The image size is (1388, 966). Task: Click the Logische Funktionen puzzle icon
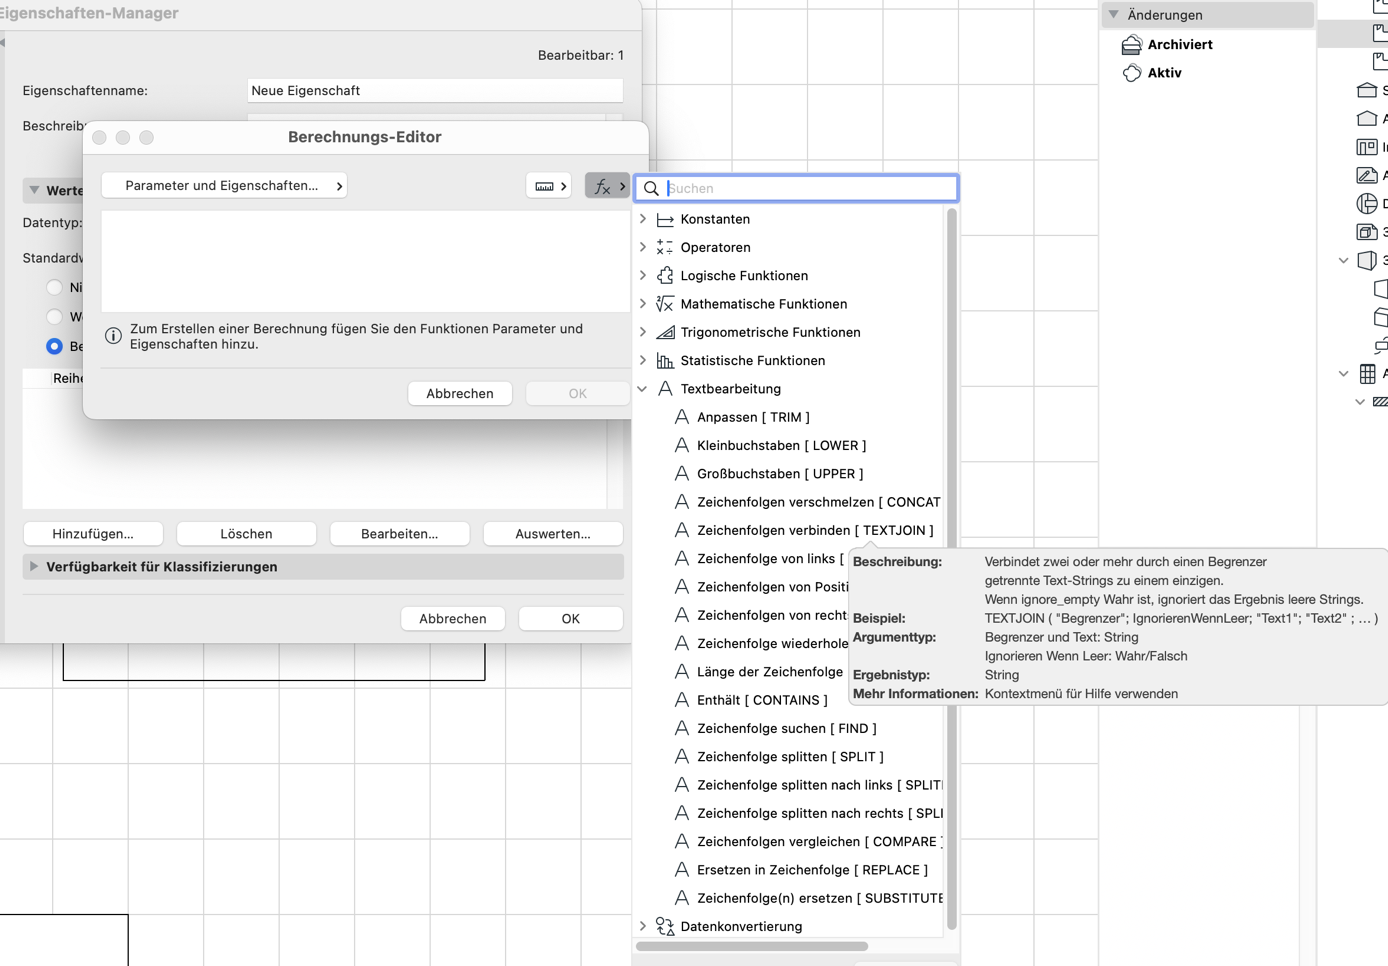pos(665,275)
